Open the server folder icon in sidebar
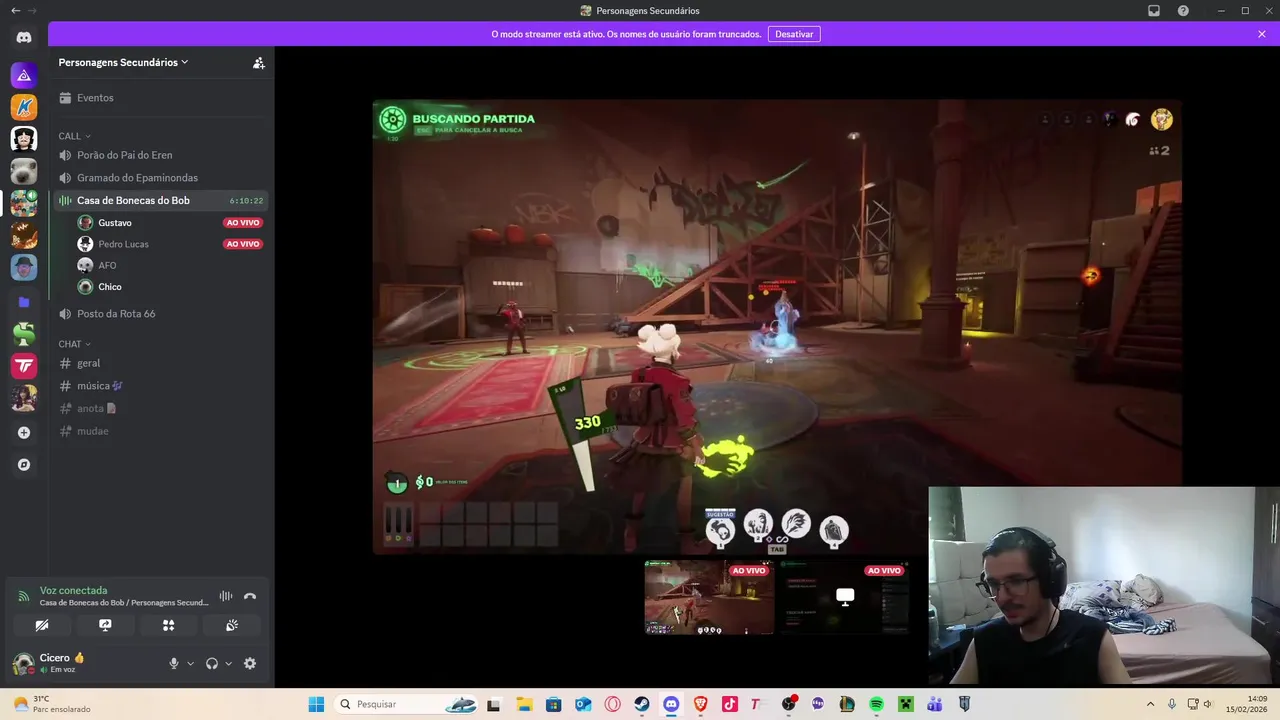1280x720 pixels. pos(24,302)
